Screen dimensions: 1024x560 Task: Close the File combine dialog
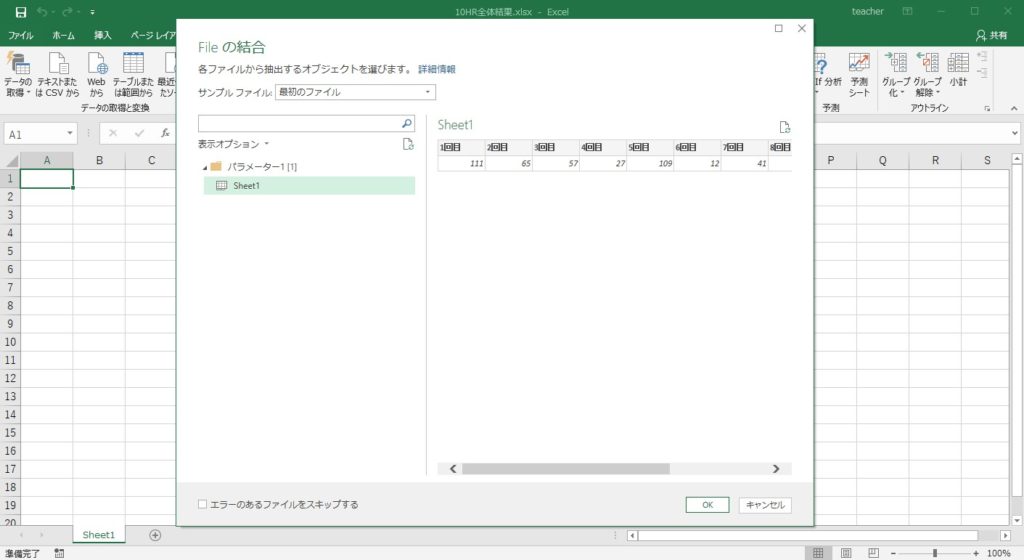point(802,28)
